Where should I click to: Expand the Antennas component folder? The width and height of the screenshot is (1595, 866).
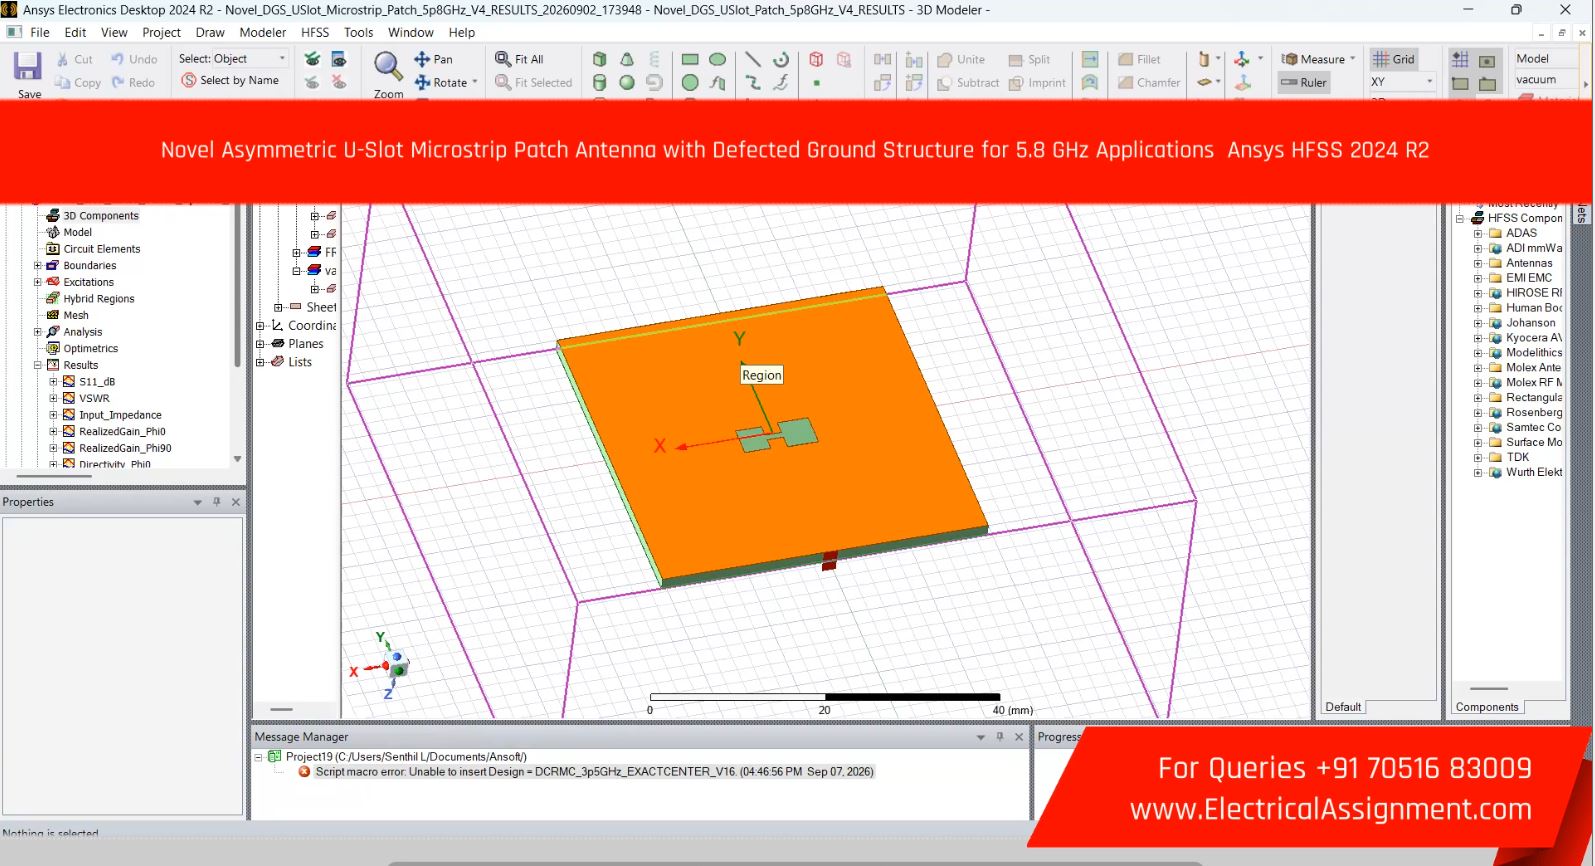point(1478,263)
